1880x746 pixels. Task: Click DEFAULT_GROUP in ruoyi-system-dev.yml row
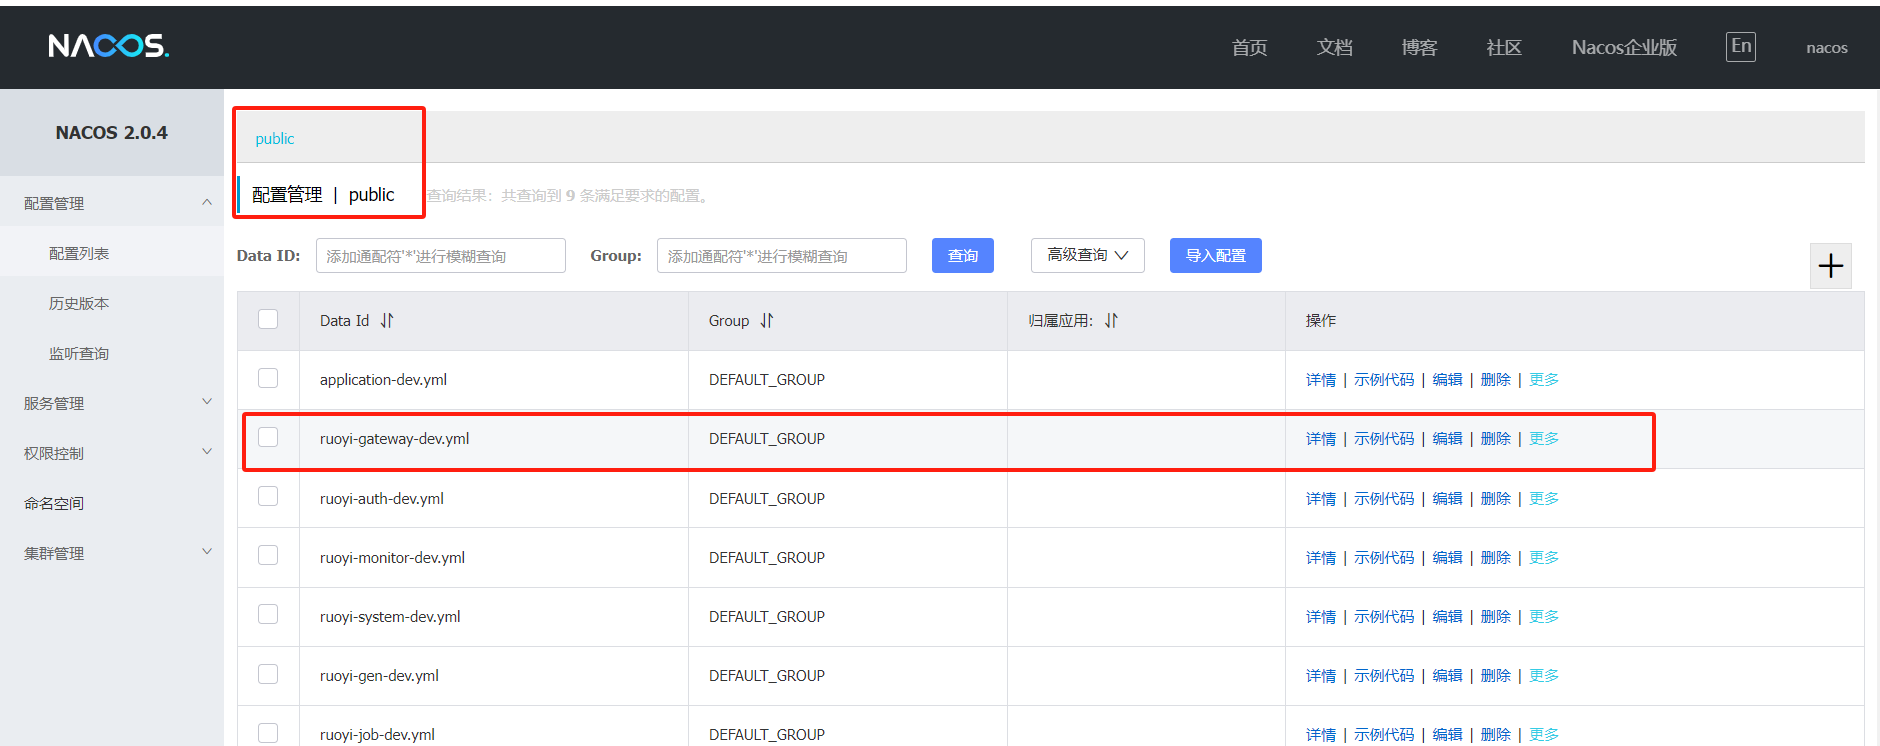[x=767, y=617]
